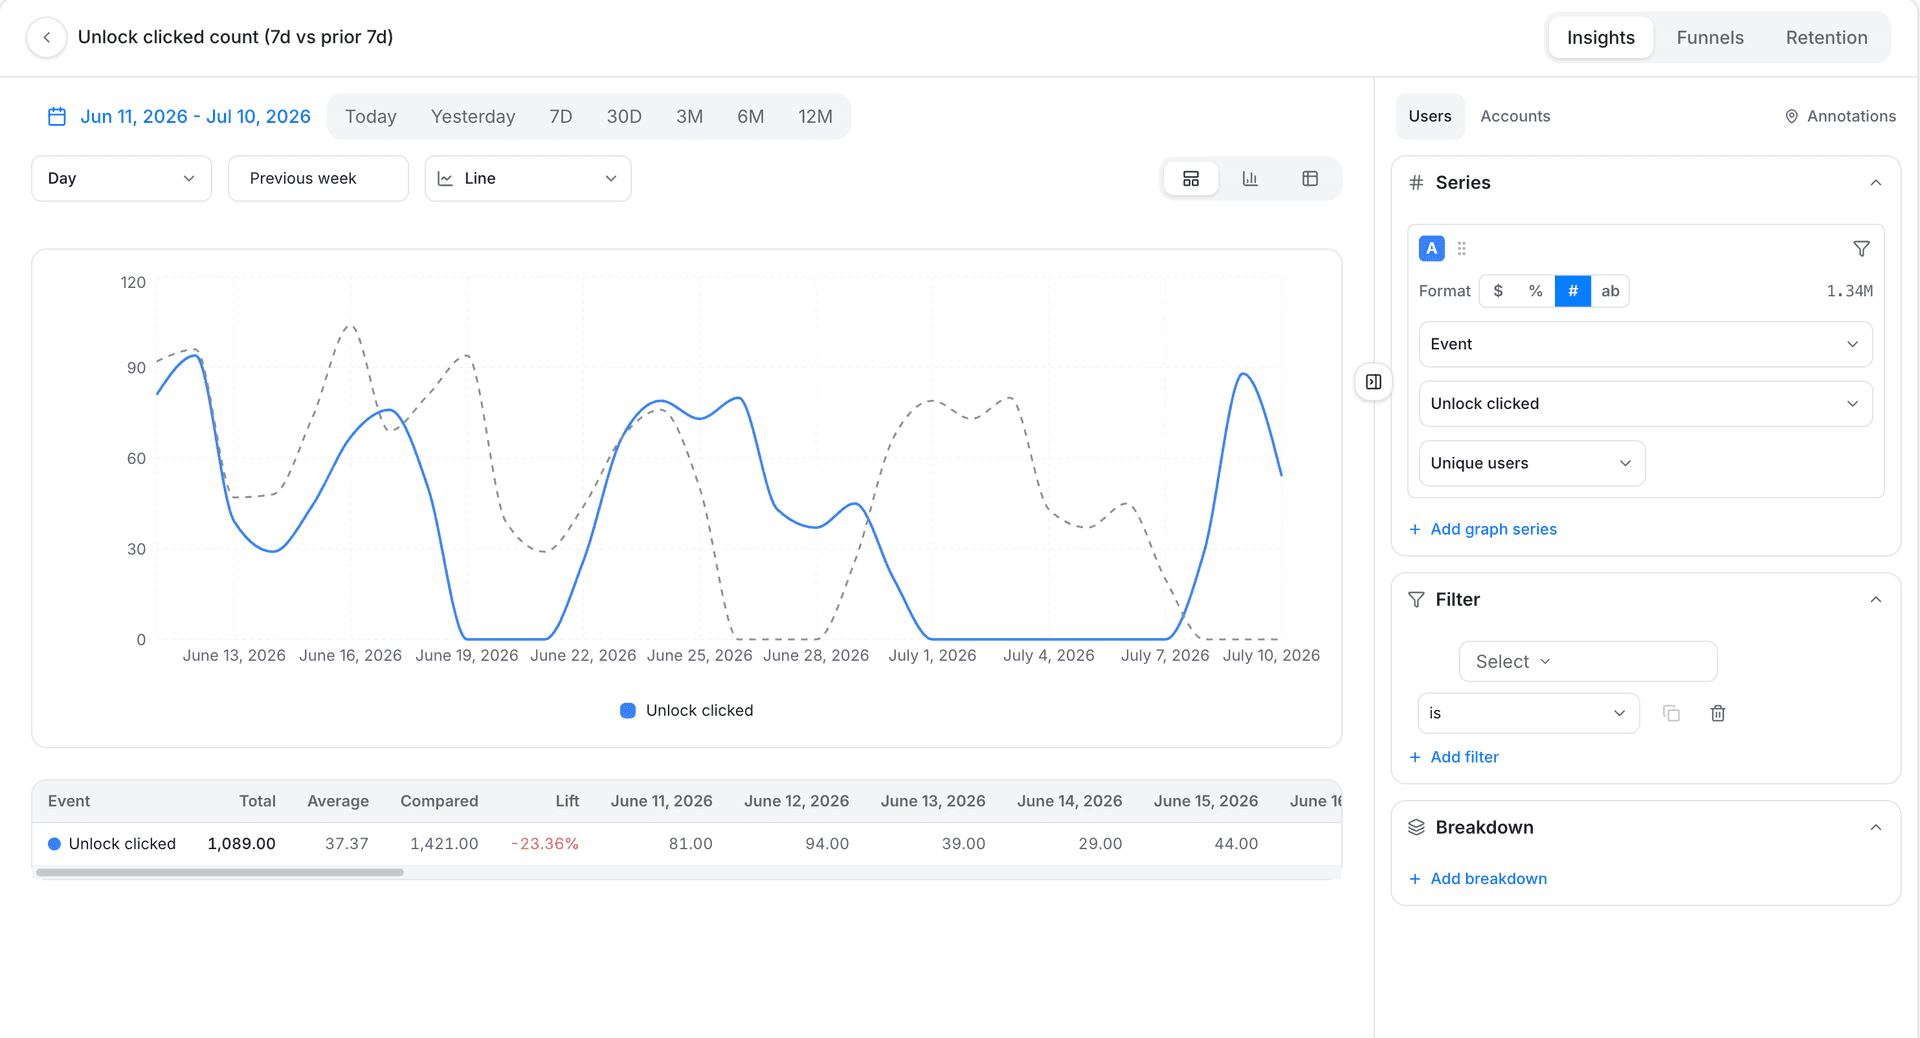The width and height of the screenshot is (1920, 1038).
Task: Switch to the Insights tab
Action: click(x=1601, y=38)
